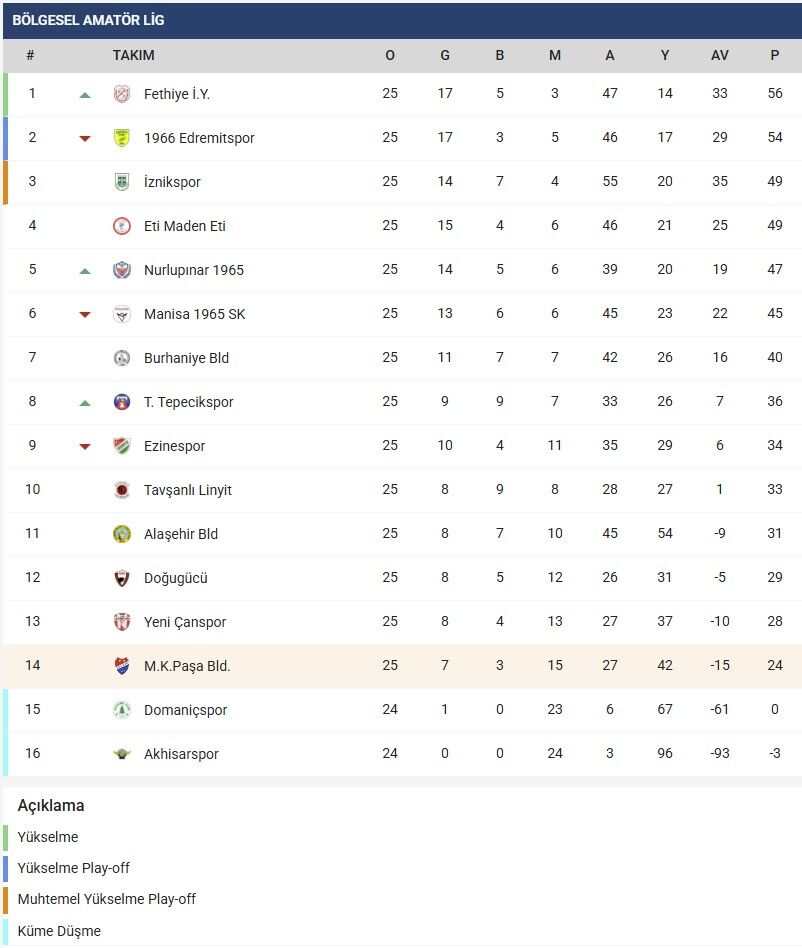Expand the Manisa 1965 SK position indicator
Image resolution: width=802 pixels, height=948 pixels.
tap(85, 314)
